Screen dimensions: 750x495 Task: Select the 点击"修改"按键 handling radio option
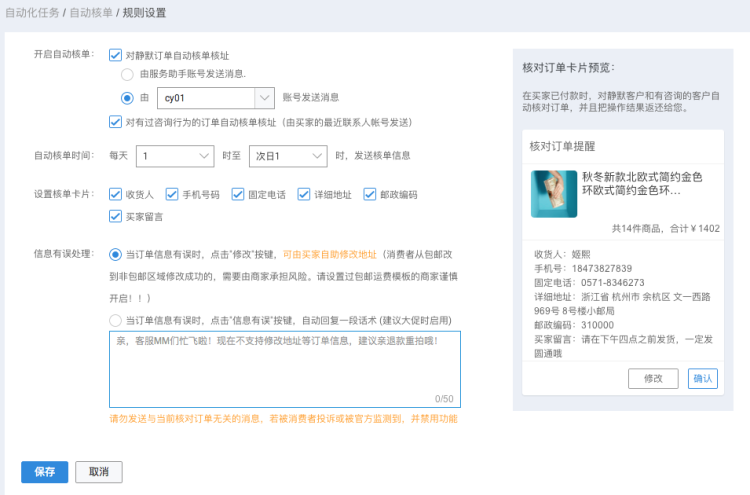(x=116, y=254)
